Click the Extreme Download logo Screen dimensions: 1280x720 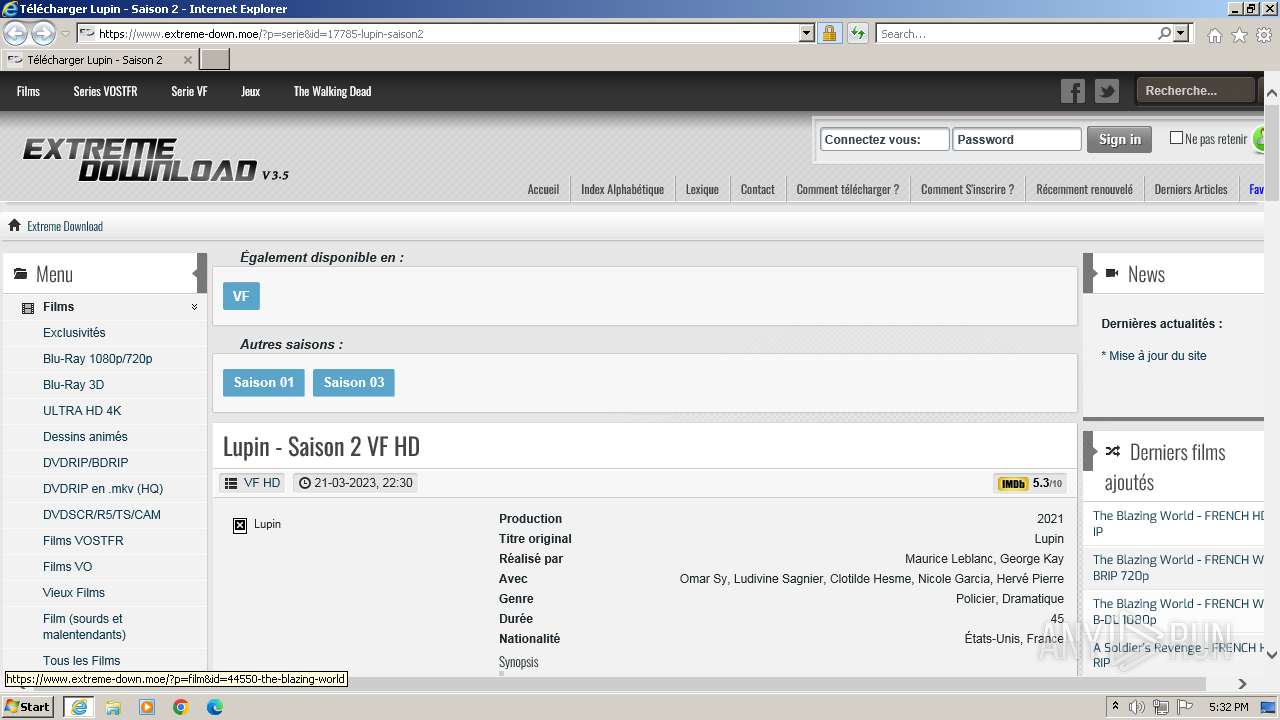coord(155,160)
